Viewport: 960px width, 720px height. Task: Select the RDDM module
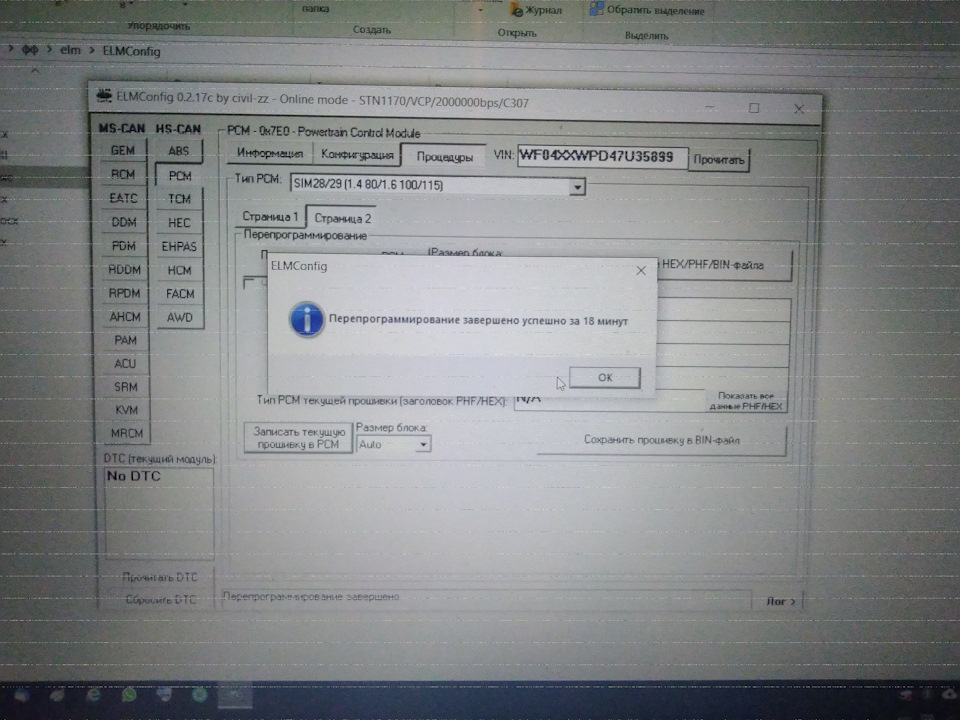124,269
